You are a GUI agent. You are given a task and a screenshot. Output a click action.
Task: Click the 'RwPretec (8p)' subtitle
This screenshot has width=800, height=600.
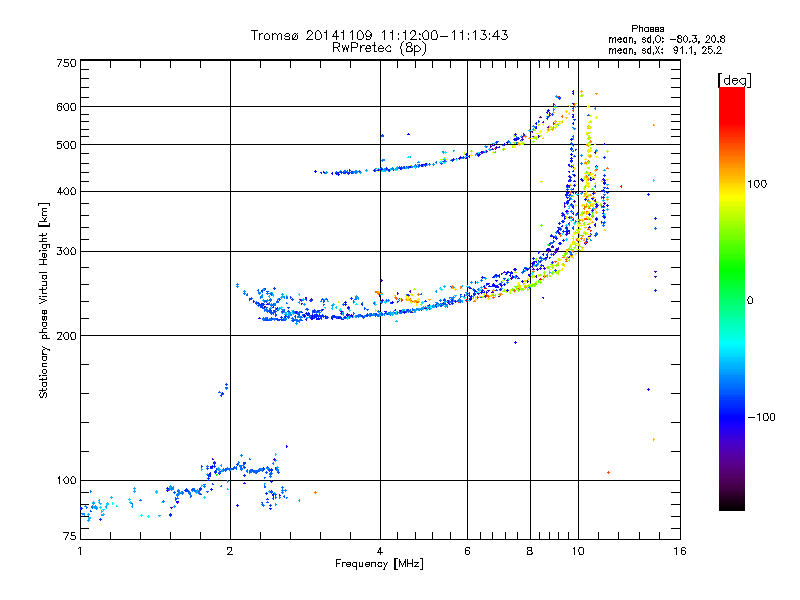coord(379,48)
